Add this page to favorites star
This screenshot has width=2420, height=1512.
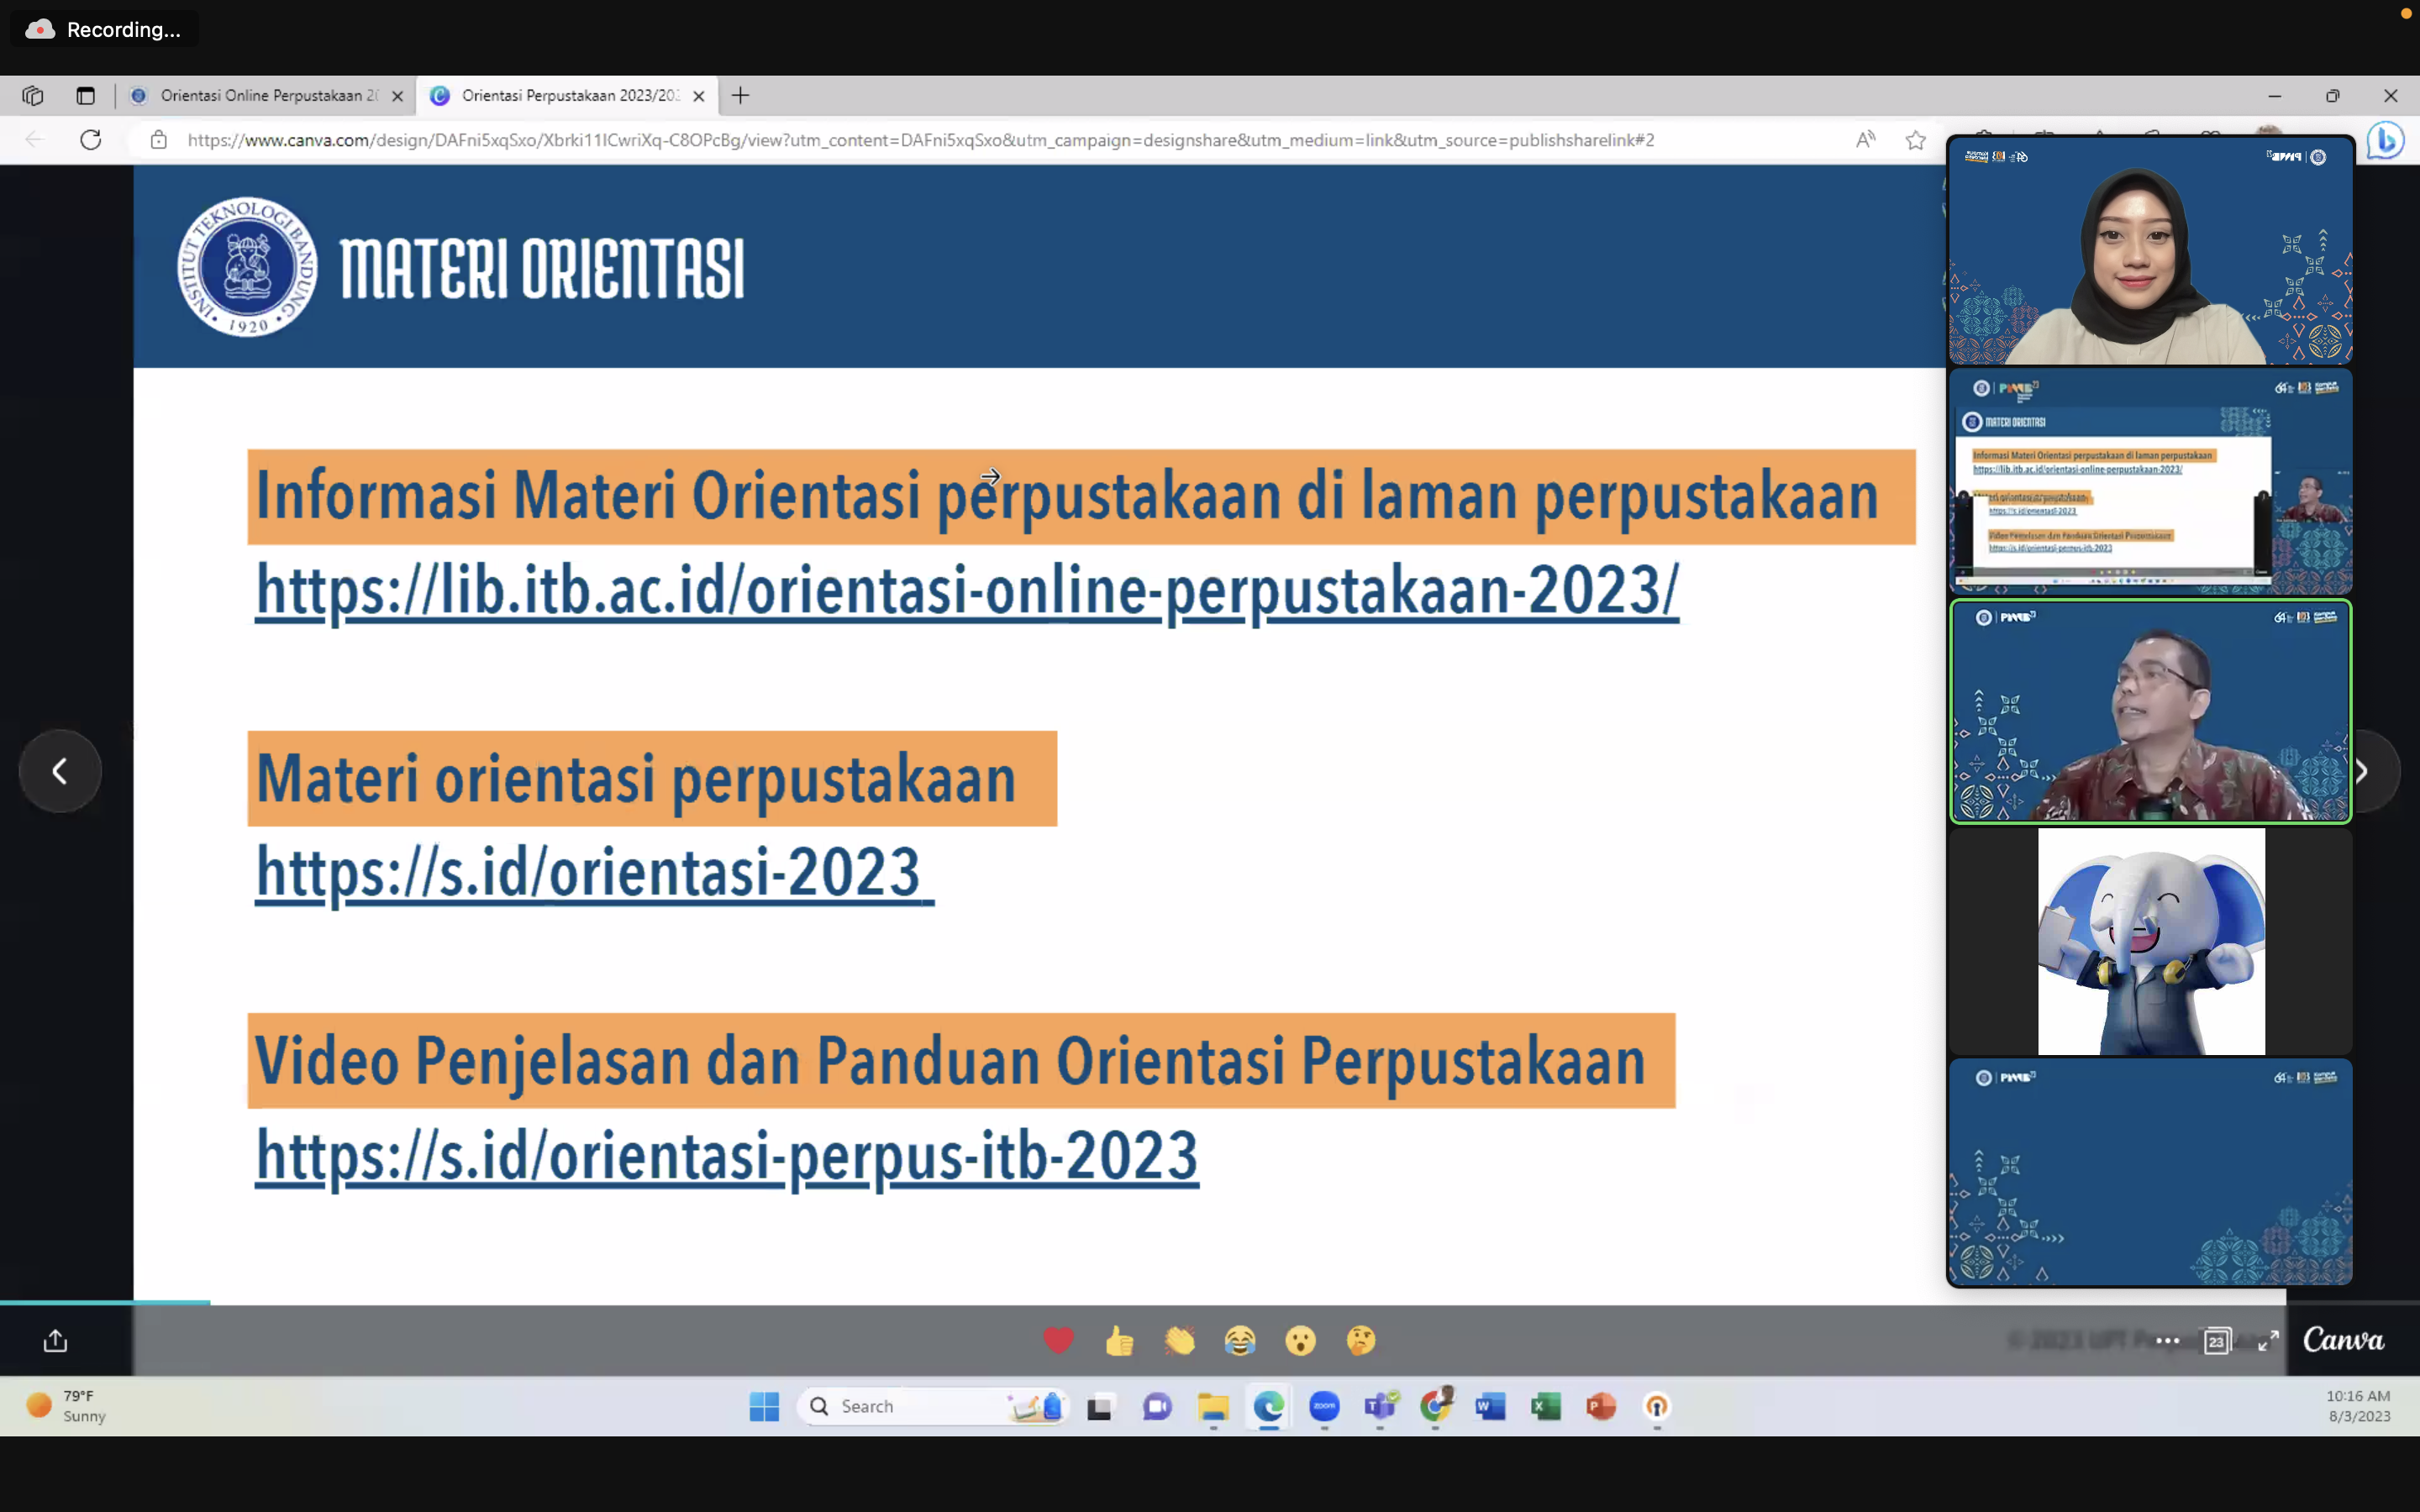tap(1915, 140)
